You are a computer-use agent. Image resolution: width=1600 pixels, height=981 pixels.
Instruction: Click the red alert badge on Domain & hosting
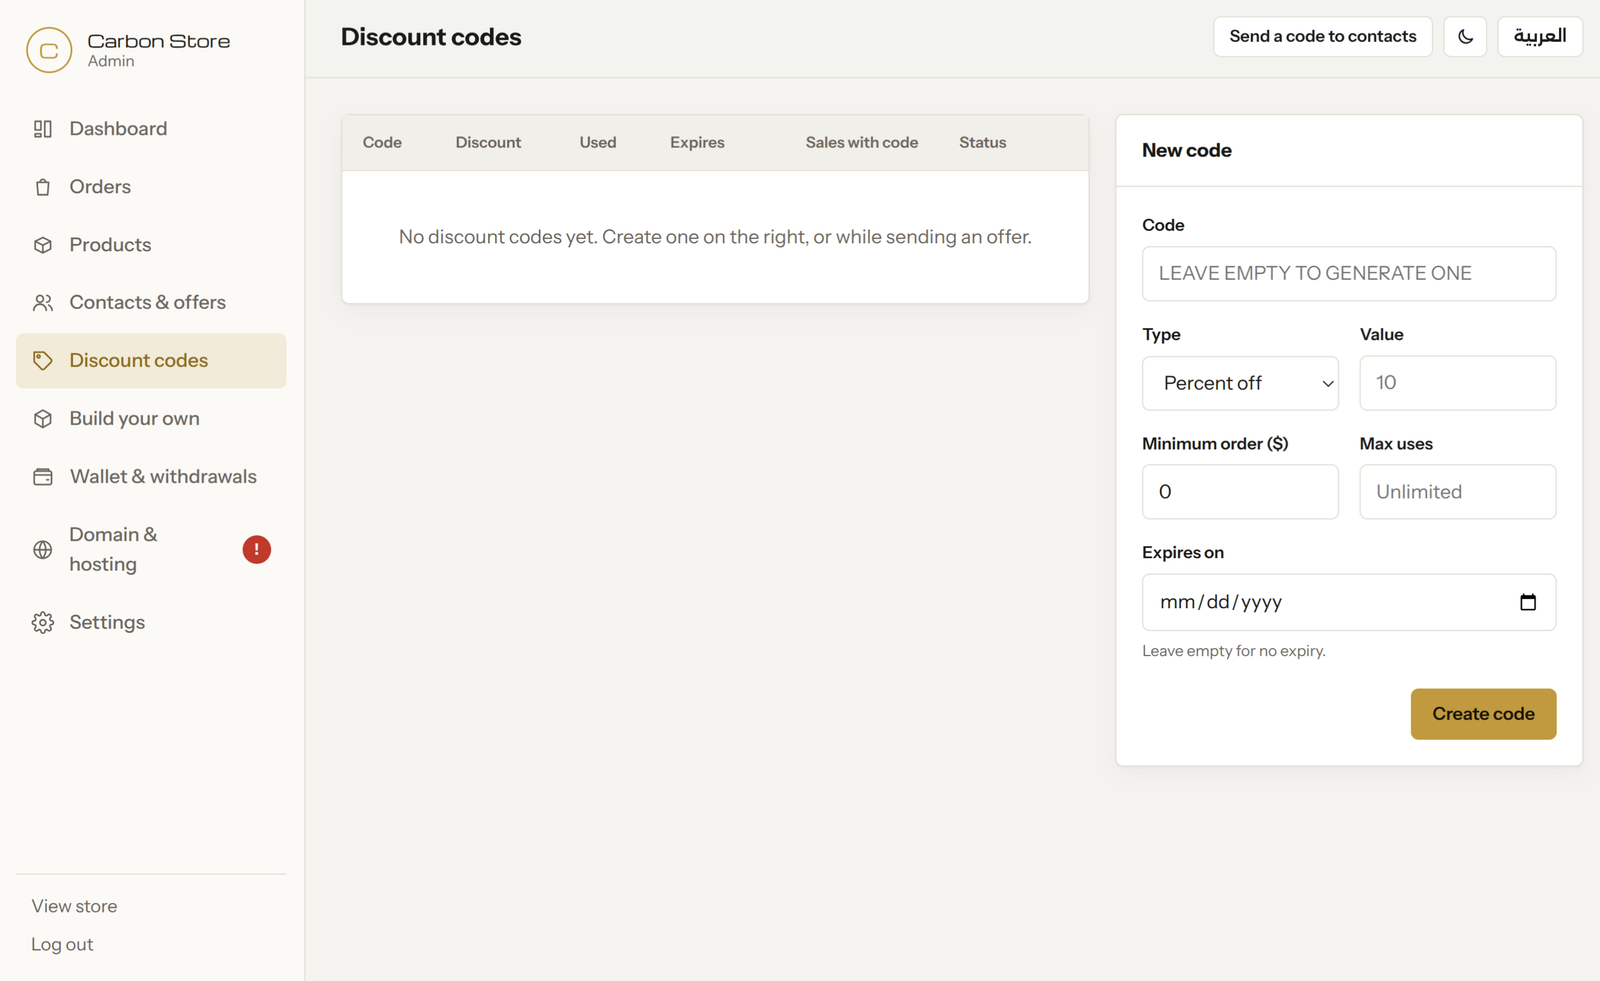(x=257, y=550)
